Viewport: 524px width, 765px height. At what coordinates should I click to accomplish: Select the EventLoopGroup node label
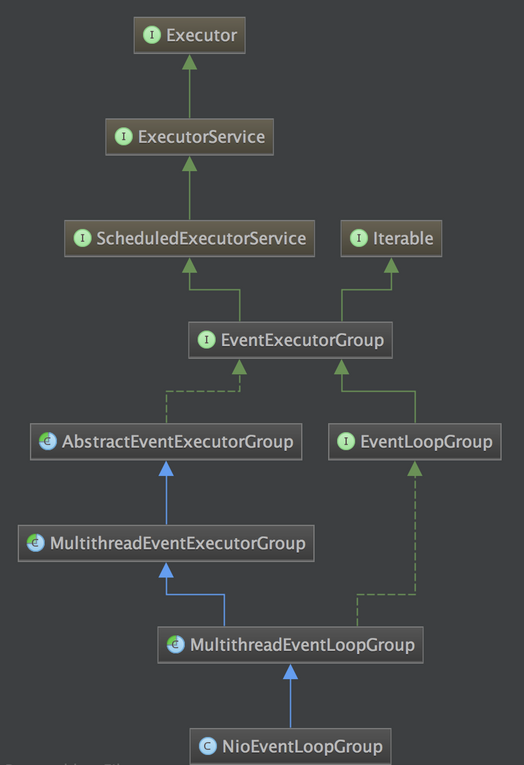[x=426, y=442]
